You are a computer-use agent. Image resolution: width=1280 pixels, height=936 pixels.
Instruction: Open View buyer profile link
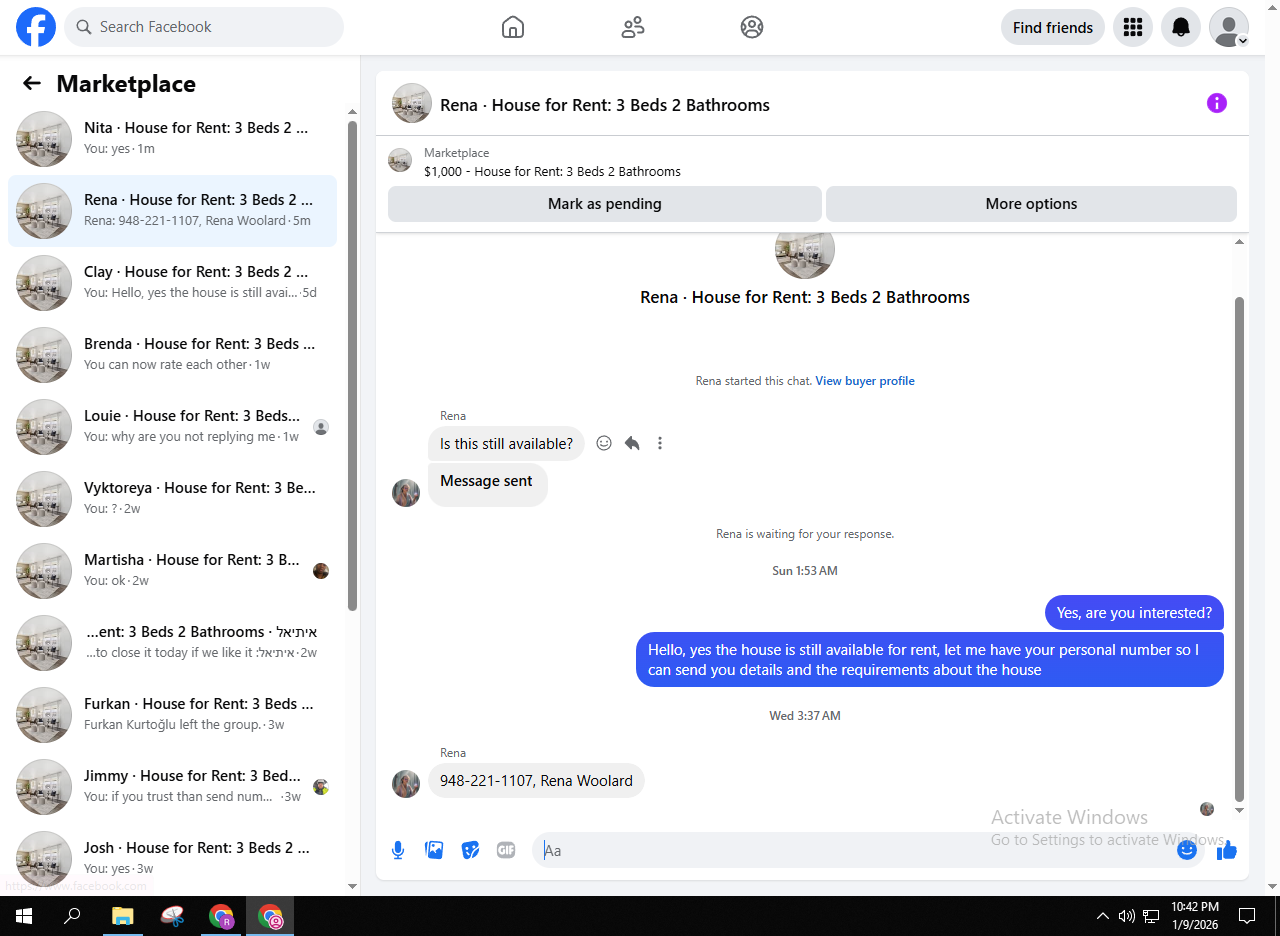pos(865,381)
